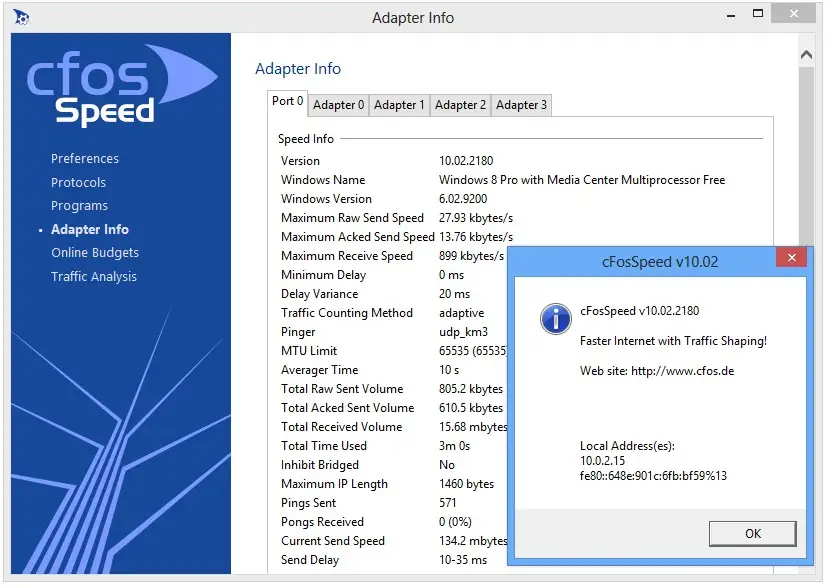
Task: Click the Speed Info section heading
Action: tap(305, 139)
